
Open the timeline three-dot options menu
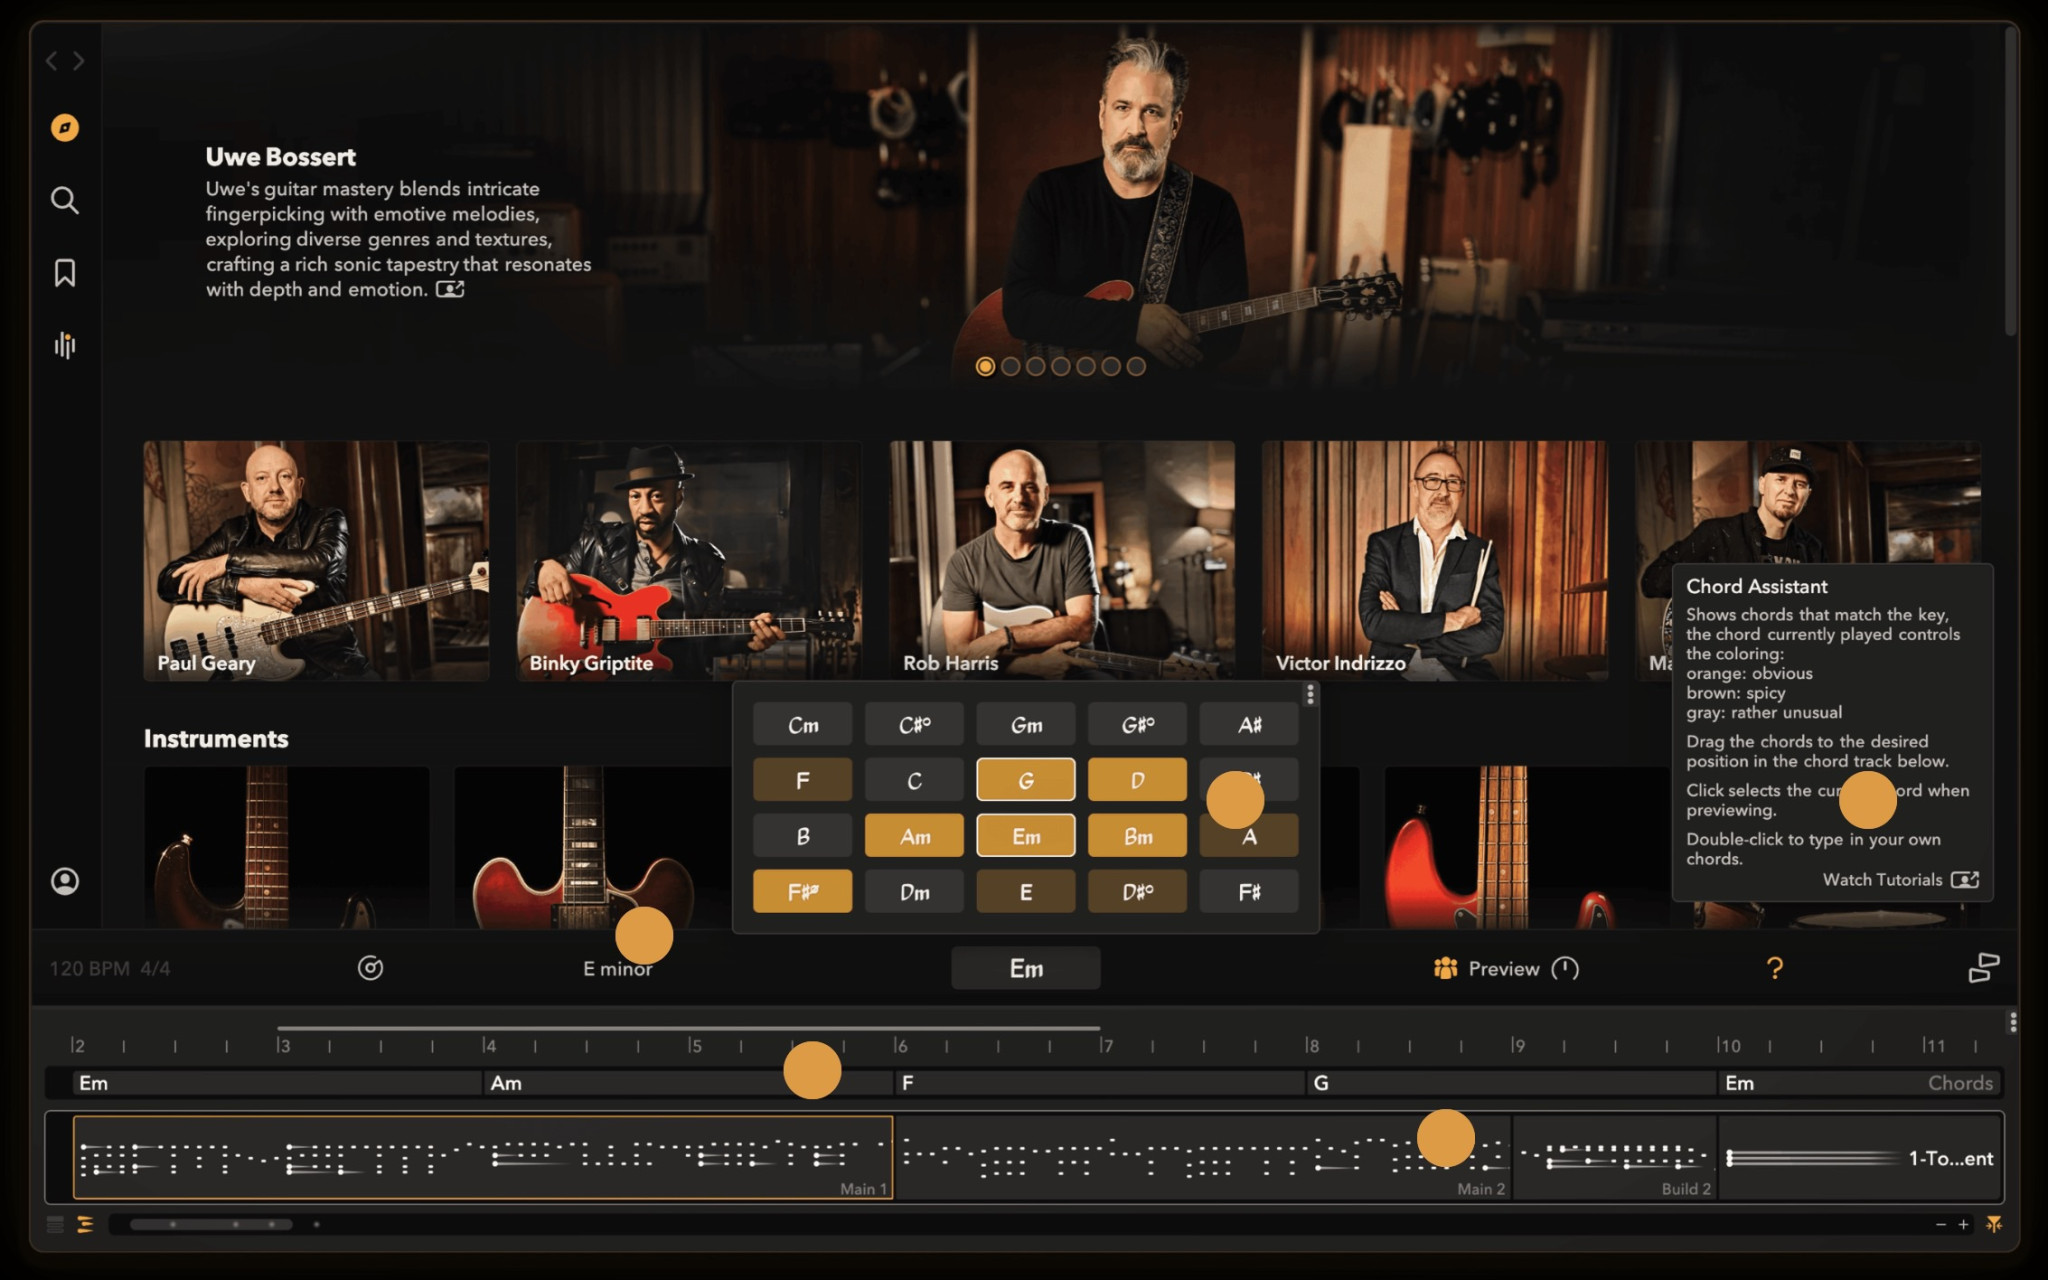(2012, 1022)
